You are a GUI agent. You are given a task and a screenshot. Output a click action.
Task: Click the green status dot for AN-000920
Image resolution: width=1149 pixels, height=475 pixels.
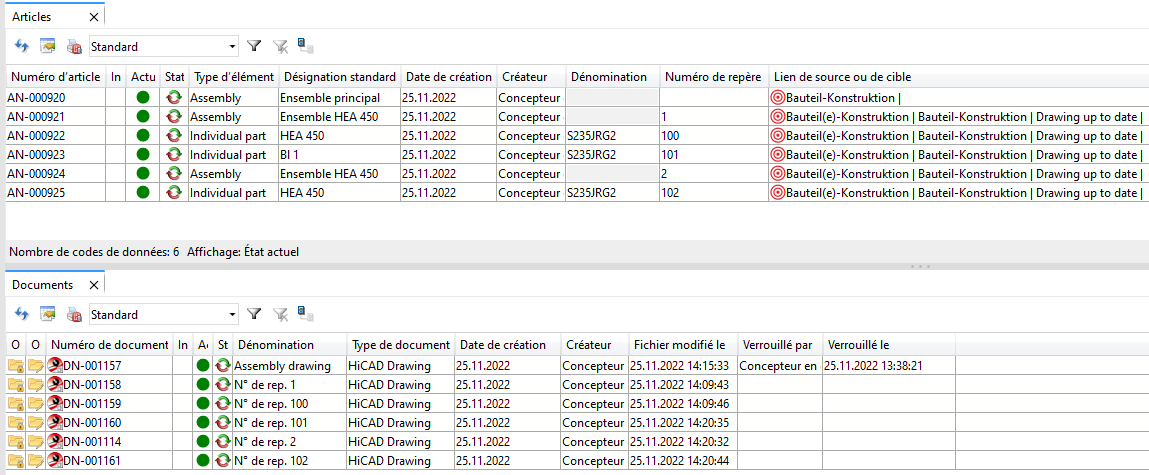click(x=143, y=98)
